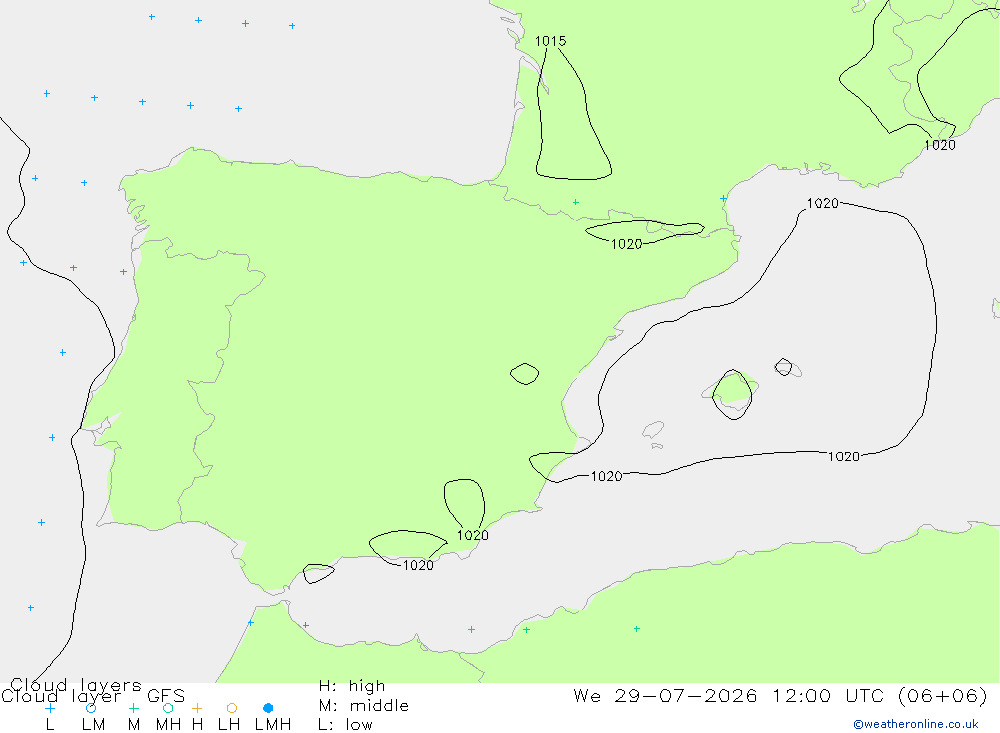
Task: Click the green plus M legend symbol
Action: [133, 708]
